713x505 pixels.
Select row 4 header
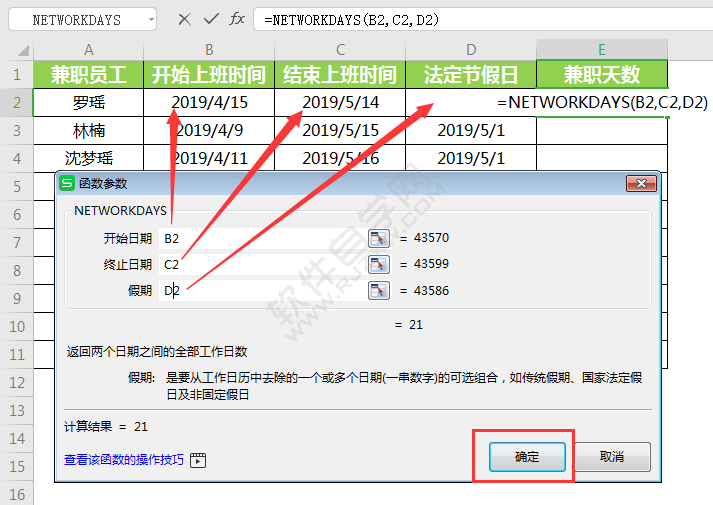click(x=17, y=158)
